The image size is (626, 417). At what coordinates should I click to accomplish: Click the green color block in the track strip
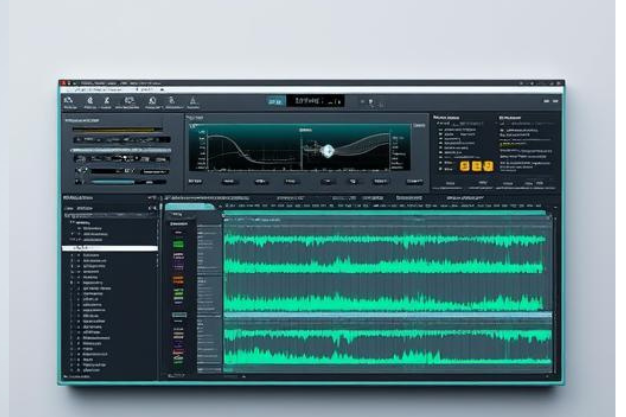pyautogui.click(x=178, y=244)
